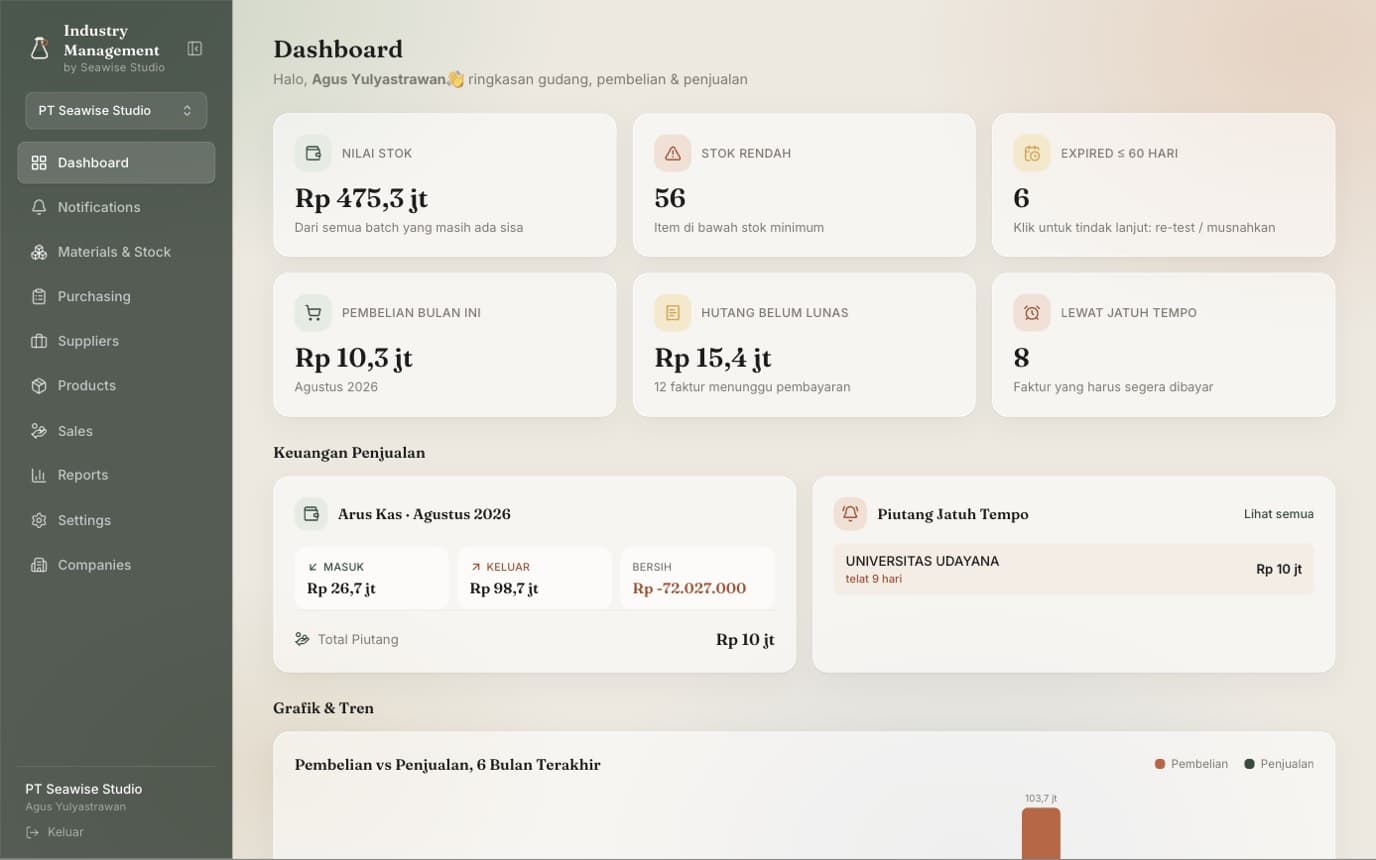Click the Keluar Rp 98,7 jt tile
Screen dimensions: 1376x860
click(x=534, y=578)
